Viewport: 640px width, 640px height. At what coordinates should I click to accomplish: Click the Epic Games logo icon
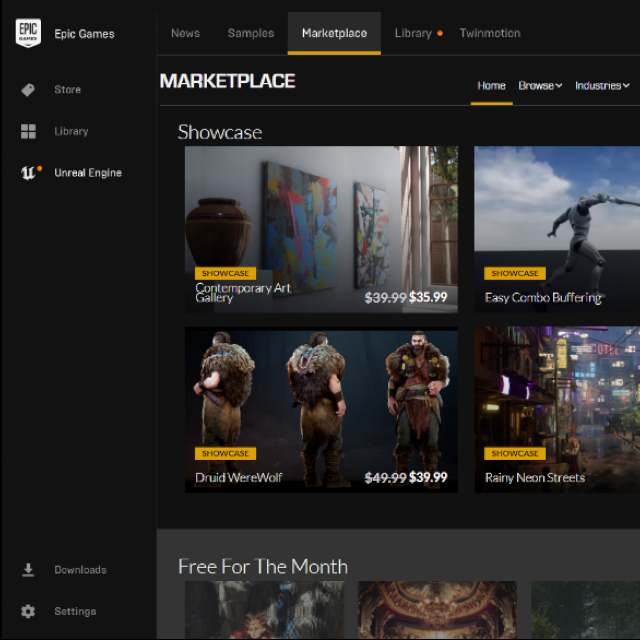click(x=28, y=33)
